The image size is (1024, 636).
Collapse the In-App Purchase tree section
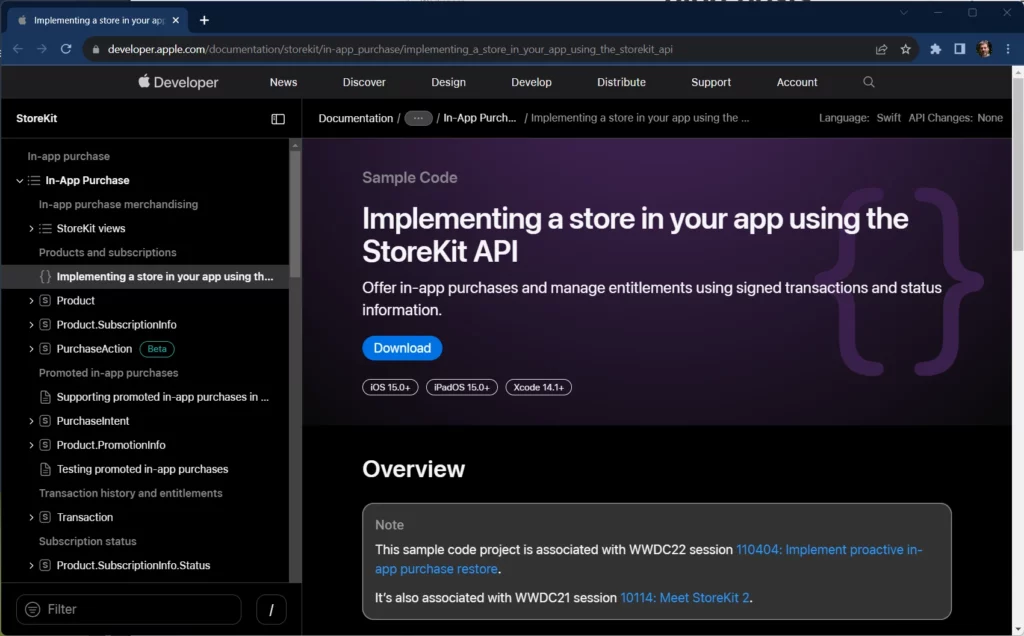pyautogui.click(x=20, y=181)
